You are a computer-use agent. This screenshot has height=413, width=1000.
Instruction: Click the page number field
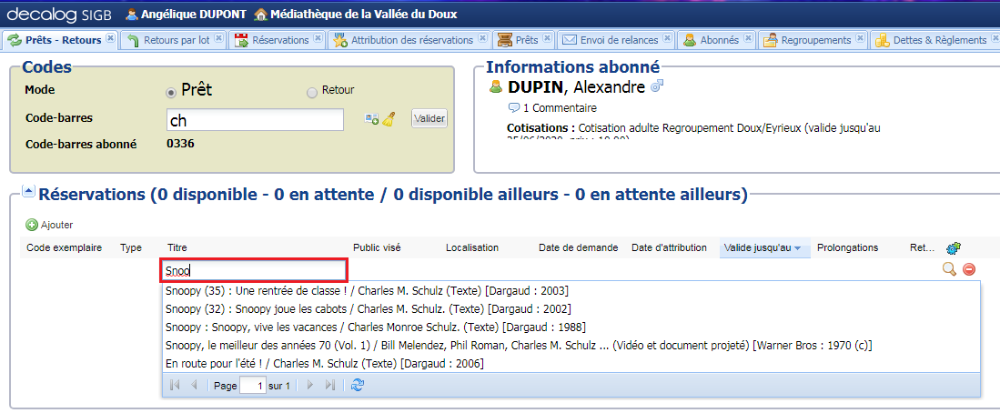pos(253,386)
